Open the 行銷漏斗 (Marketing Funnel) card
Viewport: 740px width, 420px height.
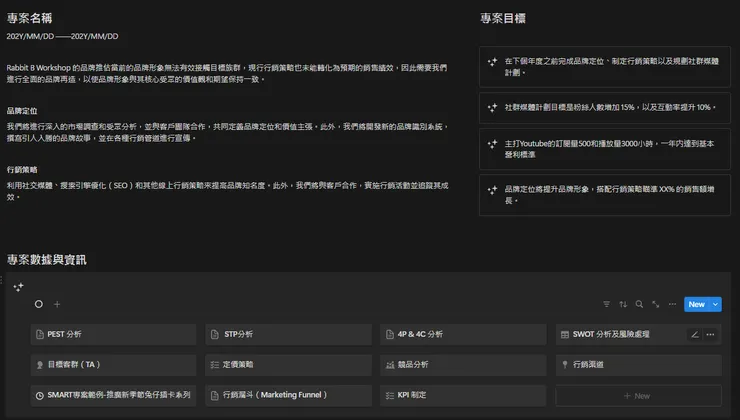pyautogui.click(x=288, y=395)
